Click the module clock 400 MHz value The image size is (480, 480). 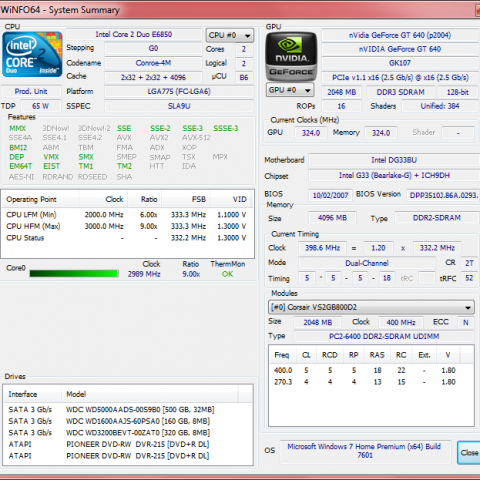coord(401,322)
